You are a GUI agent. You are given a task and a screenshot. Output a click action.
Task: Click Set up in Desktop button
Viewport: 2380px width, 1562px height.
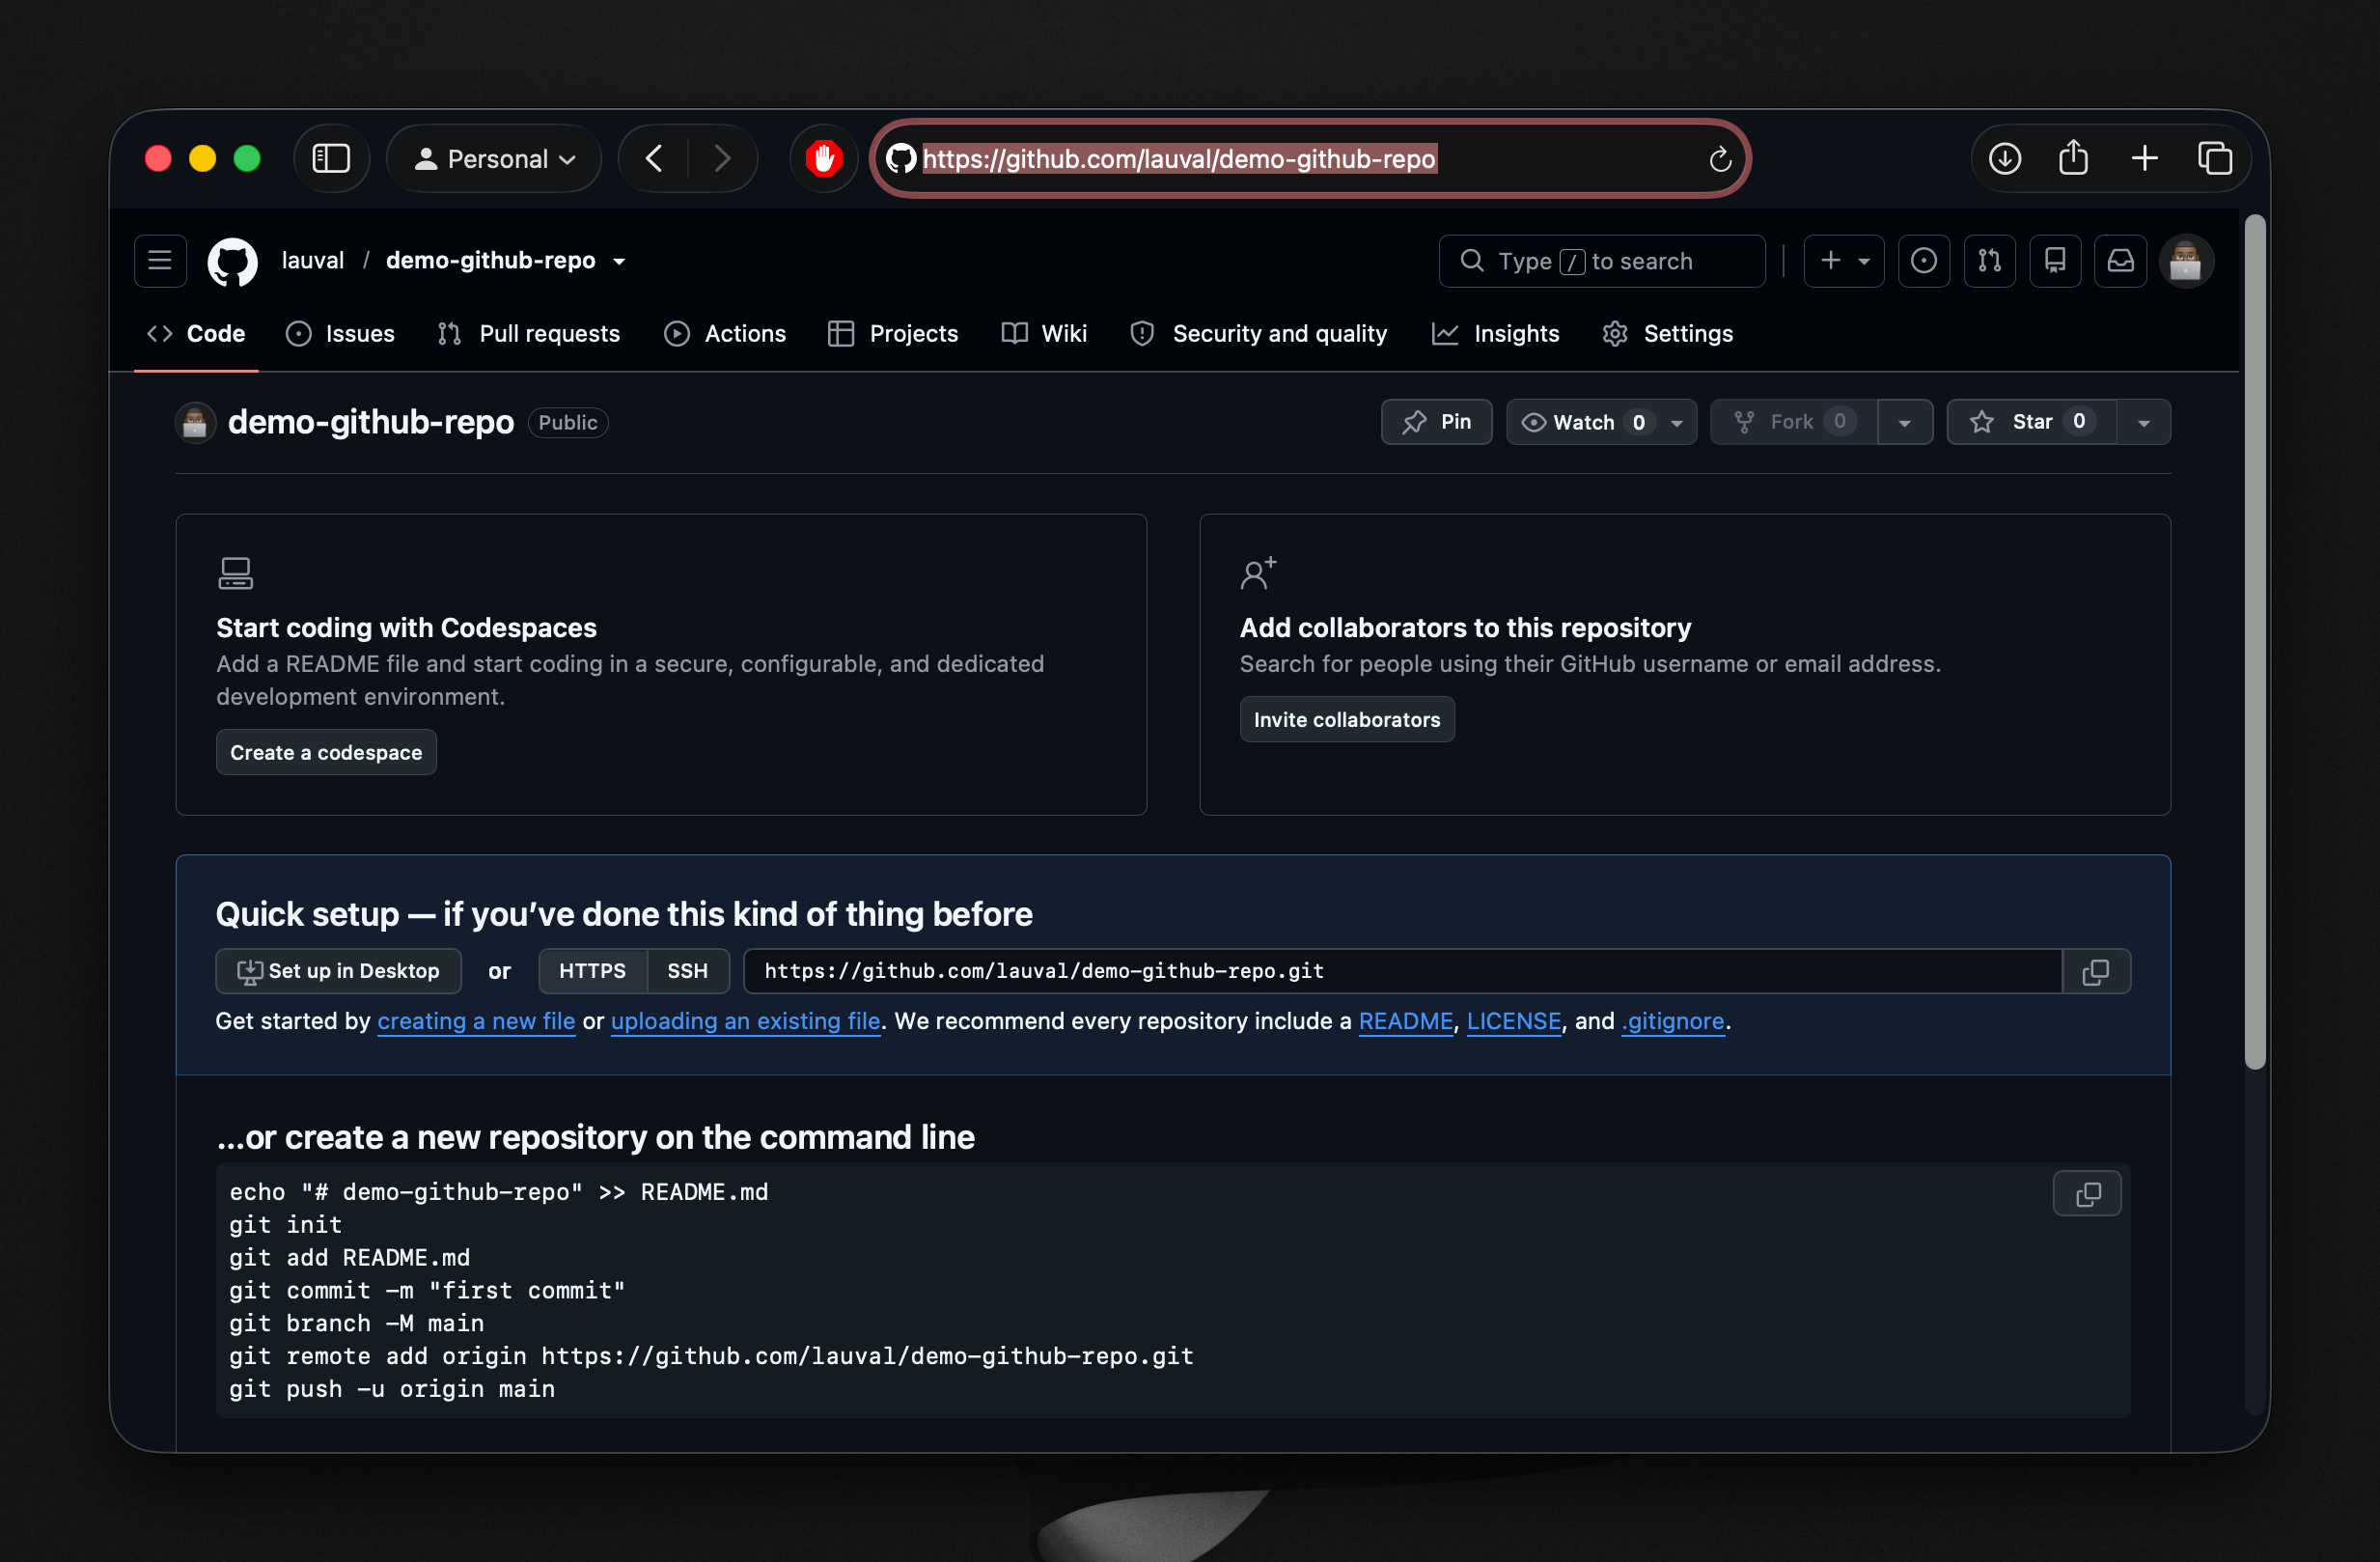click(339, 971)
